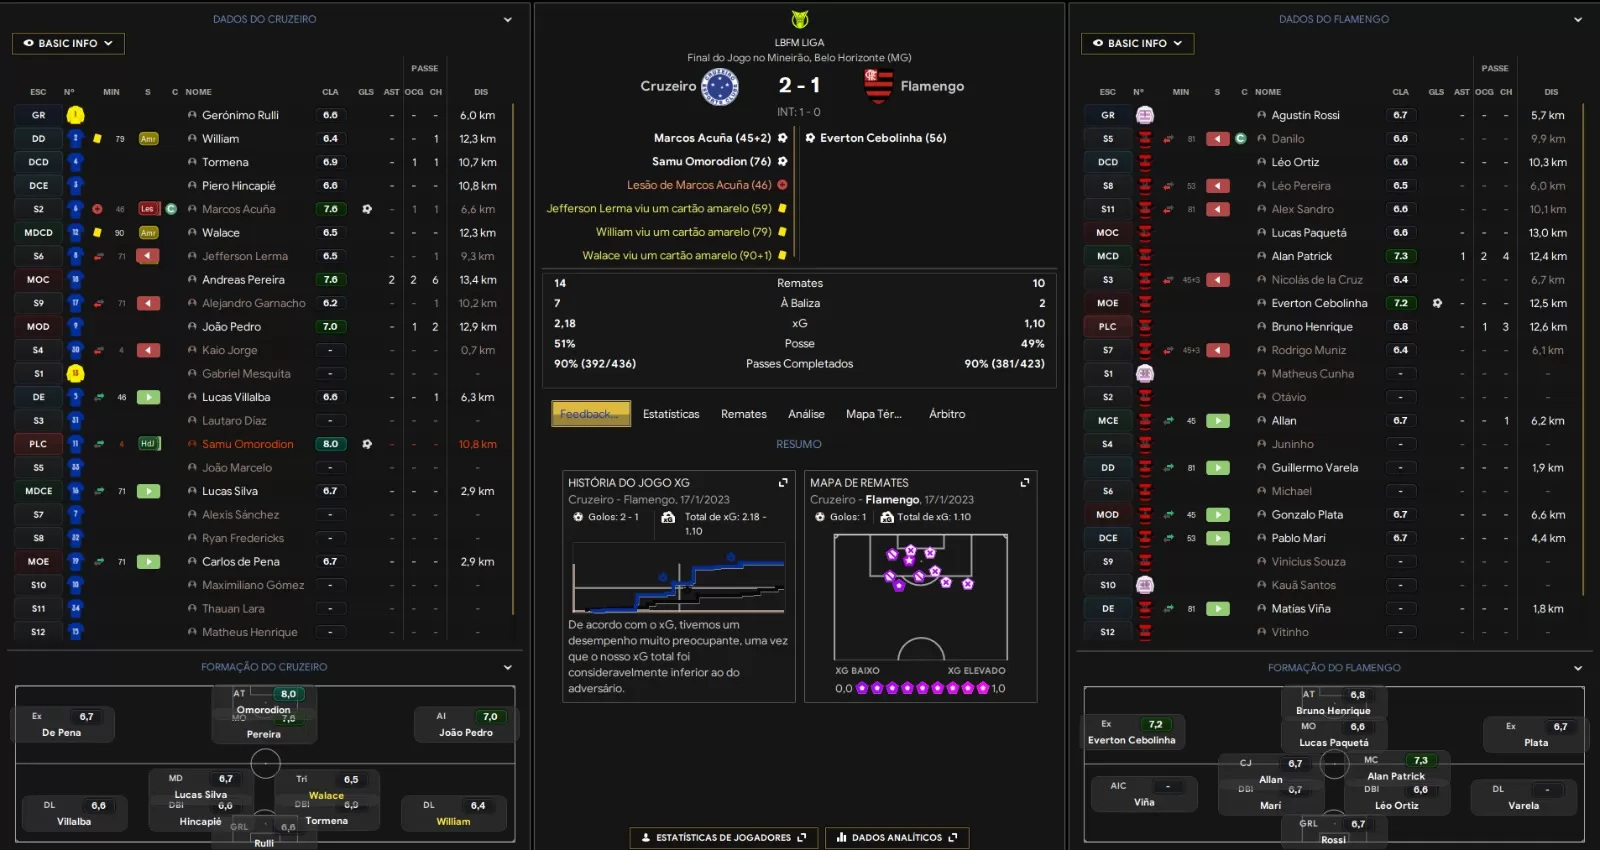Click Bruno Henrique's rating 6.8 cell
Image resolution: width=1600 pixels, height=850 pixels.
(x=1401, y=327)
